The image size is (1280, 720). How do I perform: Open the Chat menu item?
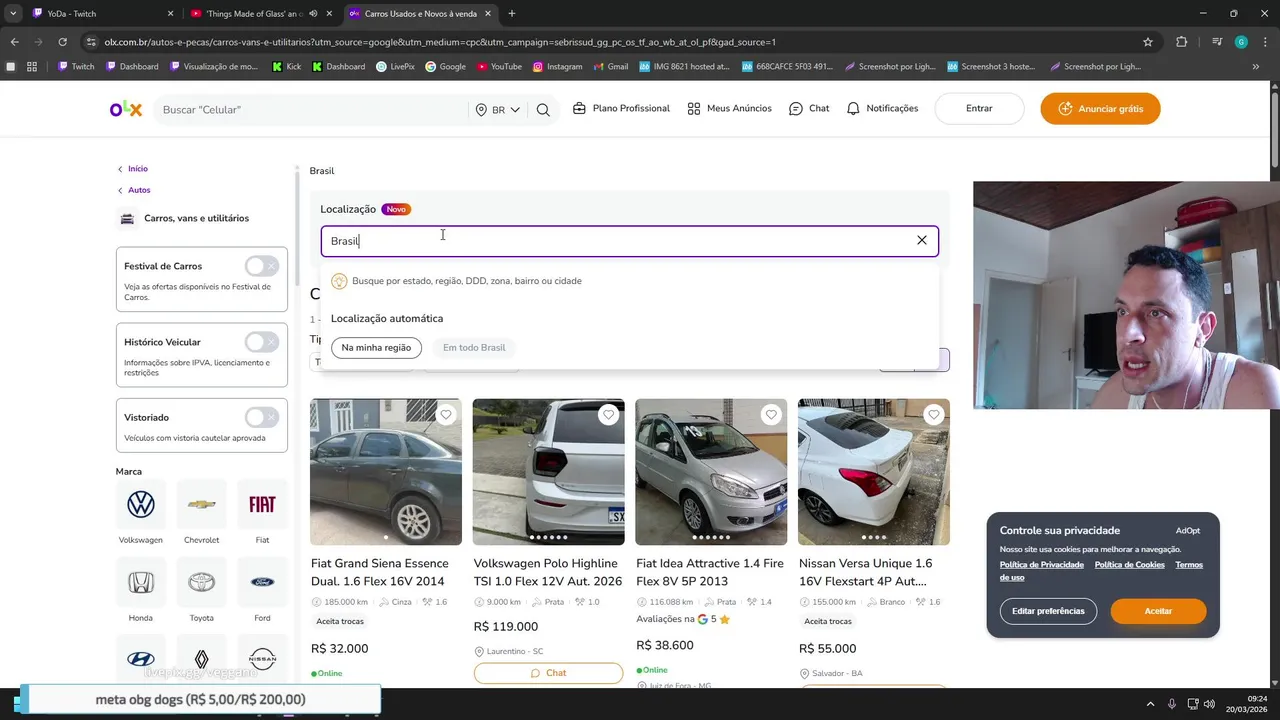coord(809,108)
